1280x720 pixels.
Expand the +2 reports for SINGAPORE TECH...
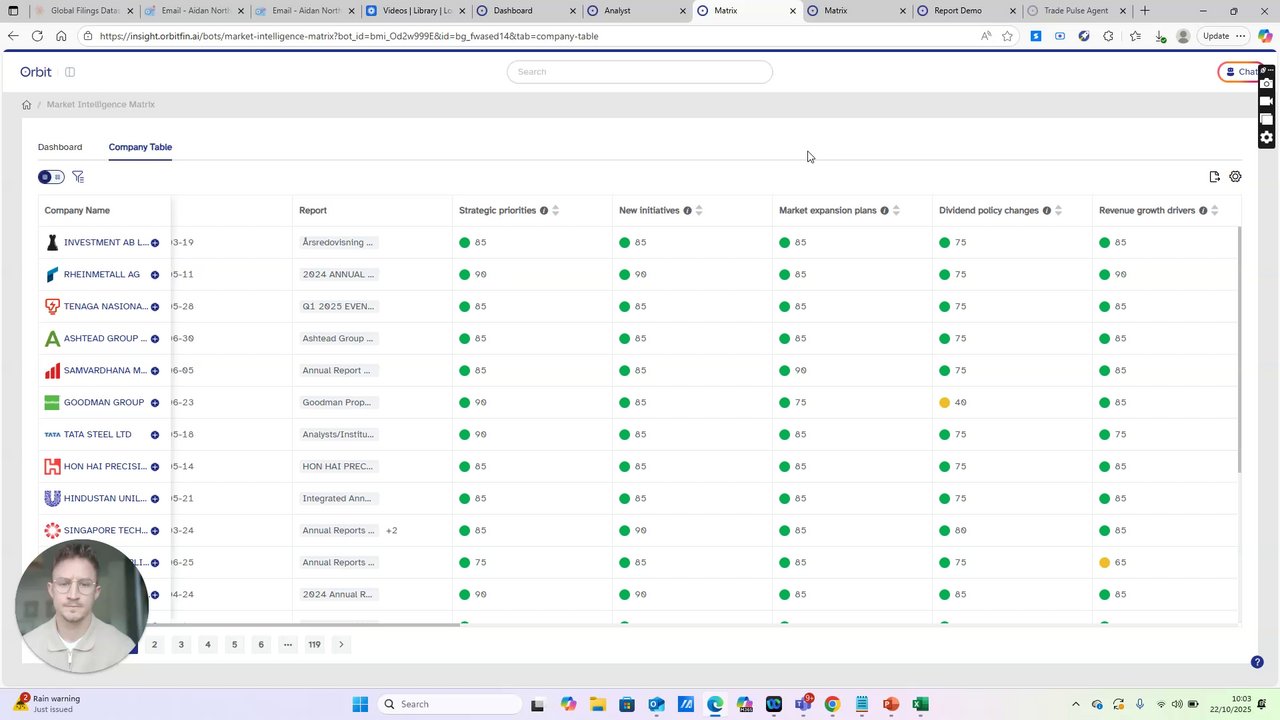coord(392,531)
